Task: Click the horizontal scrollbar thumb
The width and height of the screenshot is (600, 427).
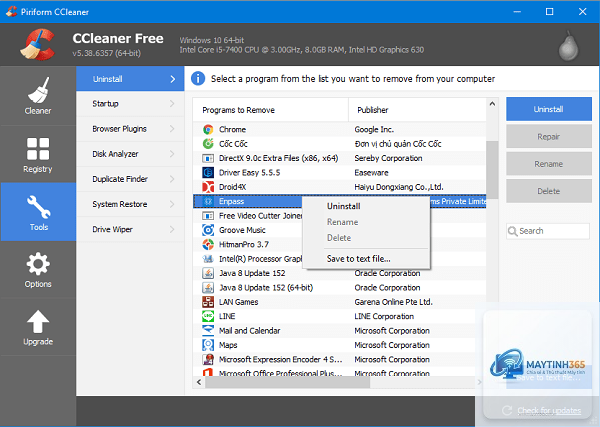Action: [x=287, y=382]
